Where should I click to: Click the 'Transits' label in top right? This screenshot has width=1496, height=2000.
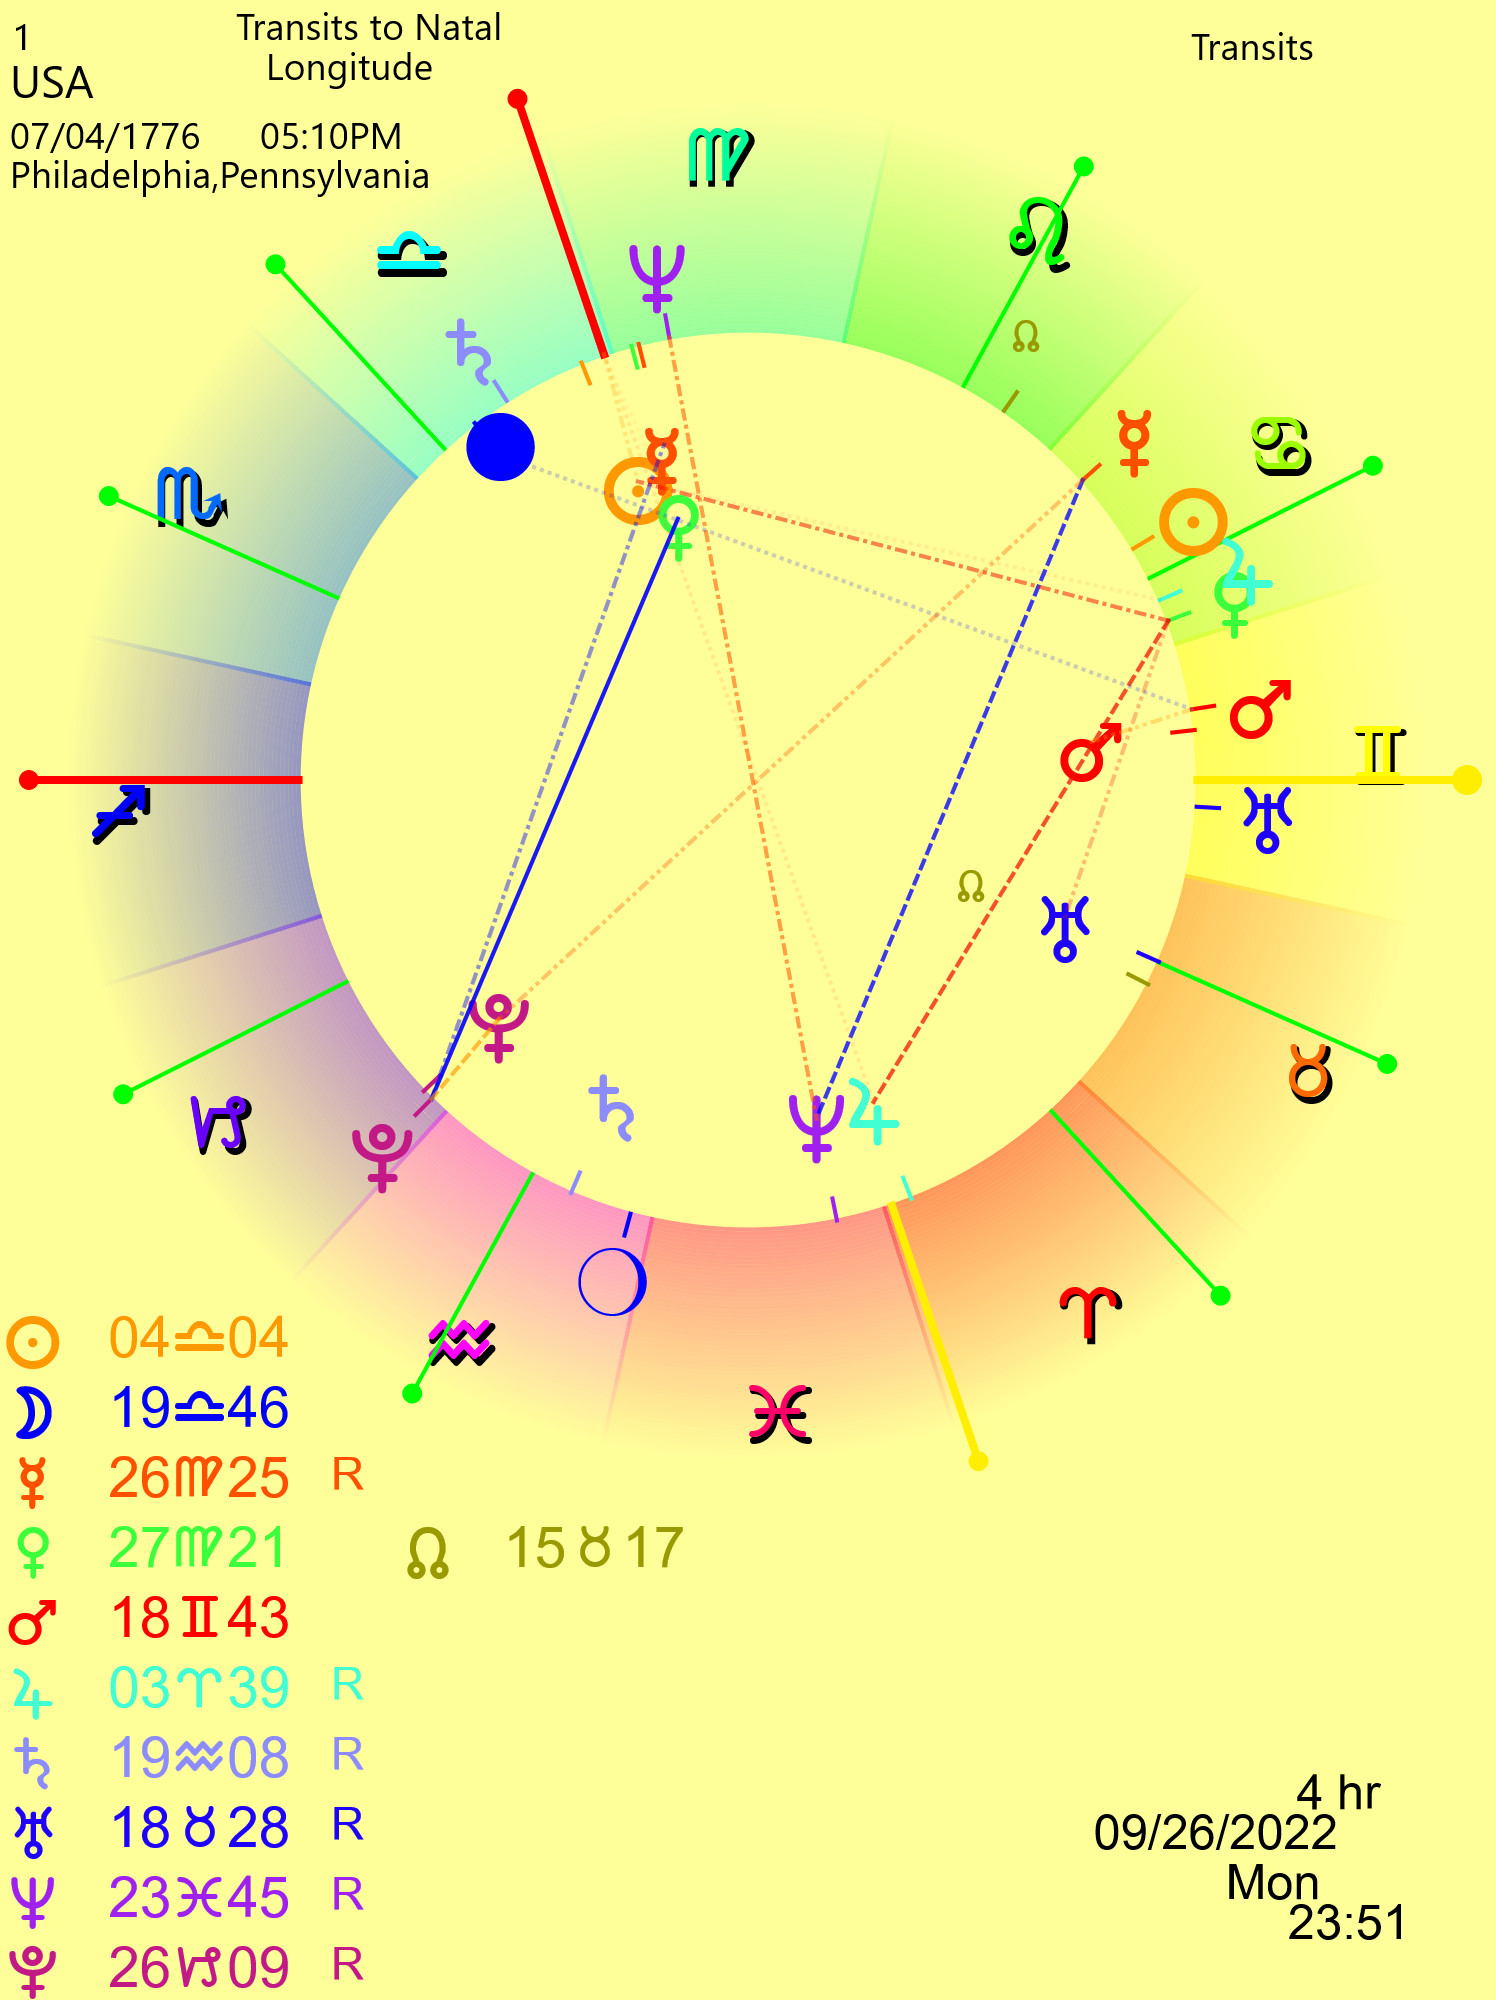pyautogui.click(x=1251, y=48)
